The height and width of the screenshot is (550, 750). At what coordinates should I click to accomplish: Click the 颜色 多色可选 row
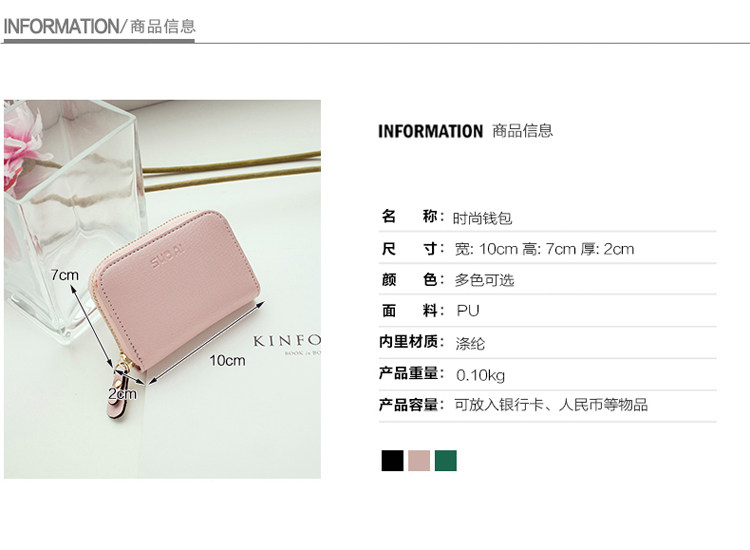pyautogui.click(x=547, y=280)
